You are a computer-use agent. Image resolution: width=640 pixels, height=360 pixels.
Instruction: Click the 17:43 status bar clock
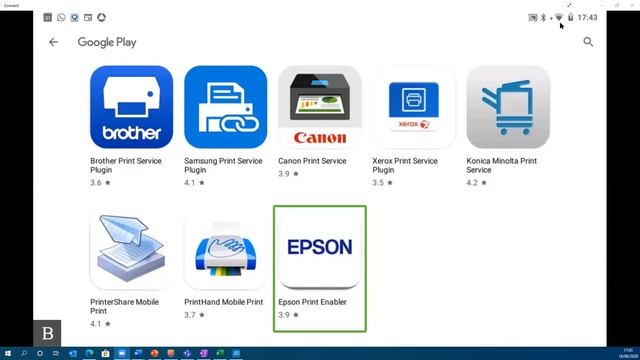pos(587,18)
